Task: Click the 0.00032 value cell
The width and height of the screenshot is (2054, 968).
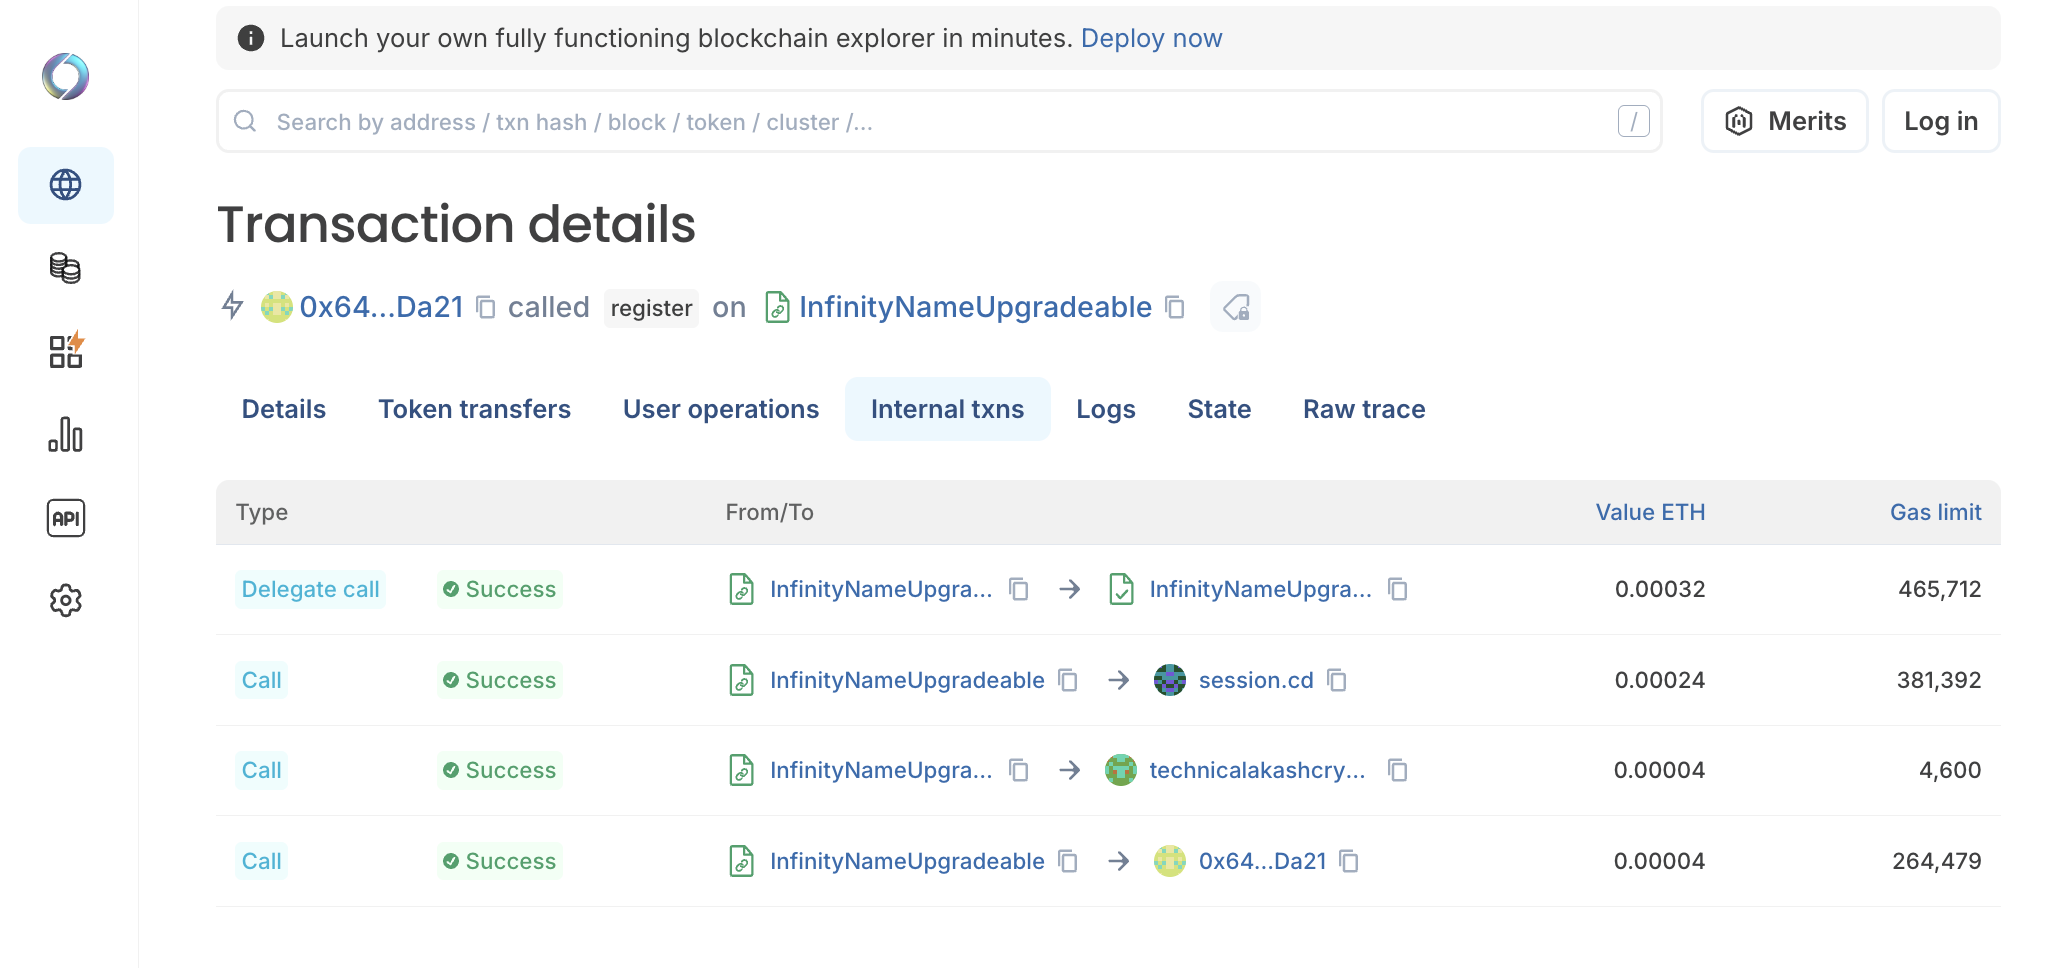Action: 1660,589
